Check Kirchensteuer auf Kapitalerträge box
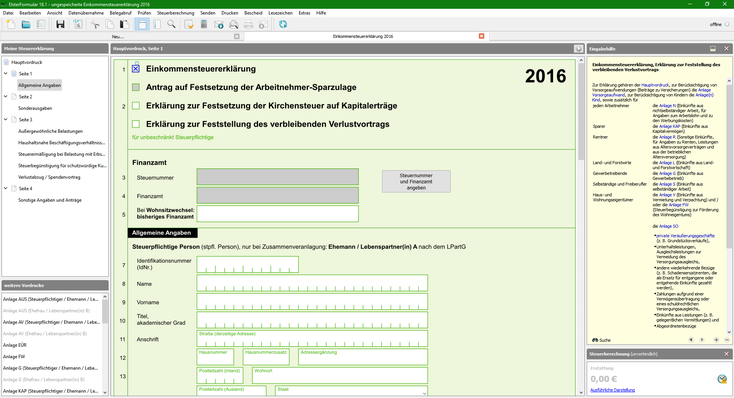This screenshot has height=398, width=734. pos(136,106)
